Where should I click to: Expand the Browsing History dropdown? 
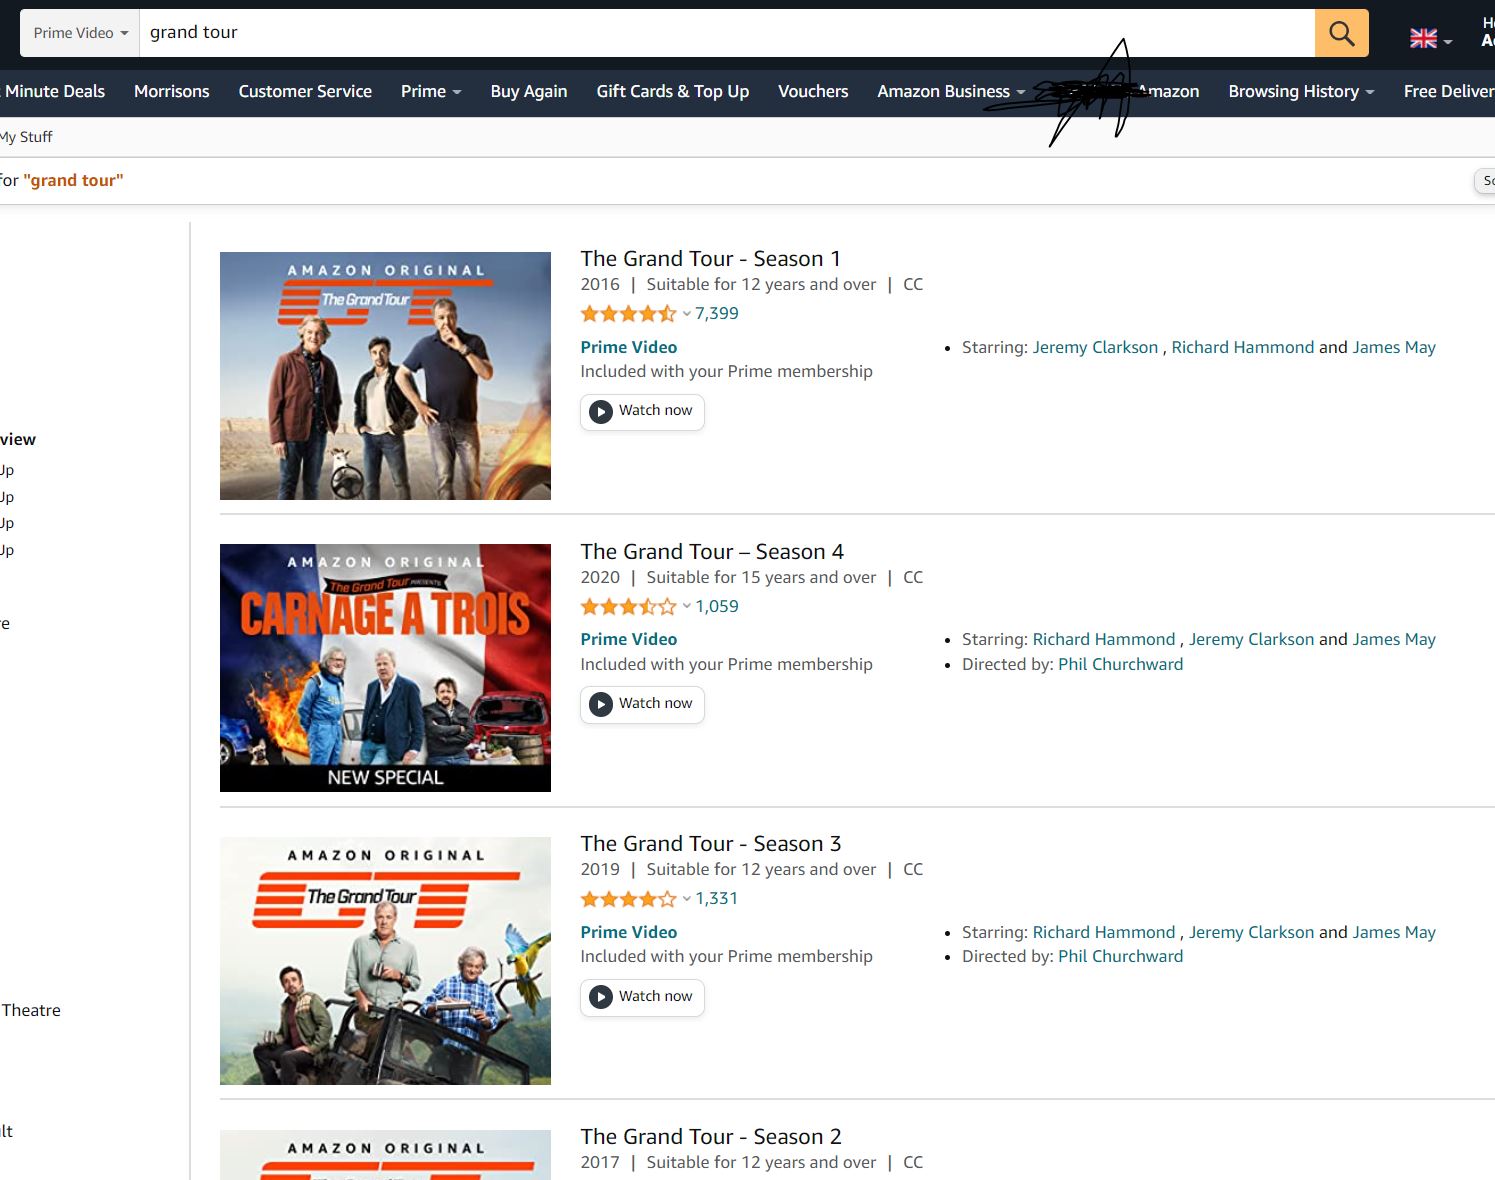pyautogui.click(x=1300, y=91)
